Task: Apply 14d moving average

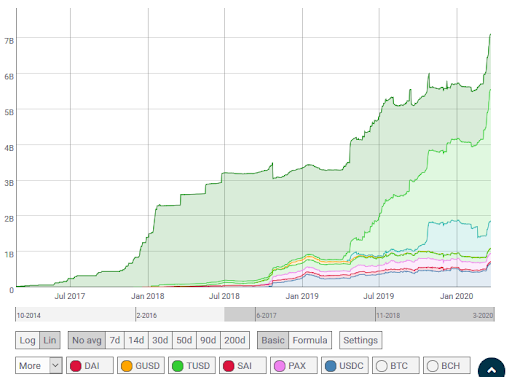Action: (136, 340)
